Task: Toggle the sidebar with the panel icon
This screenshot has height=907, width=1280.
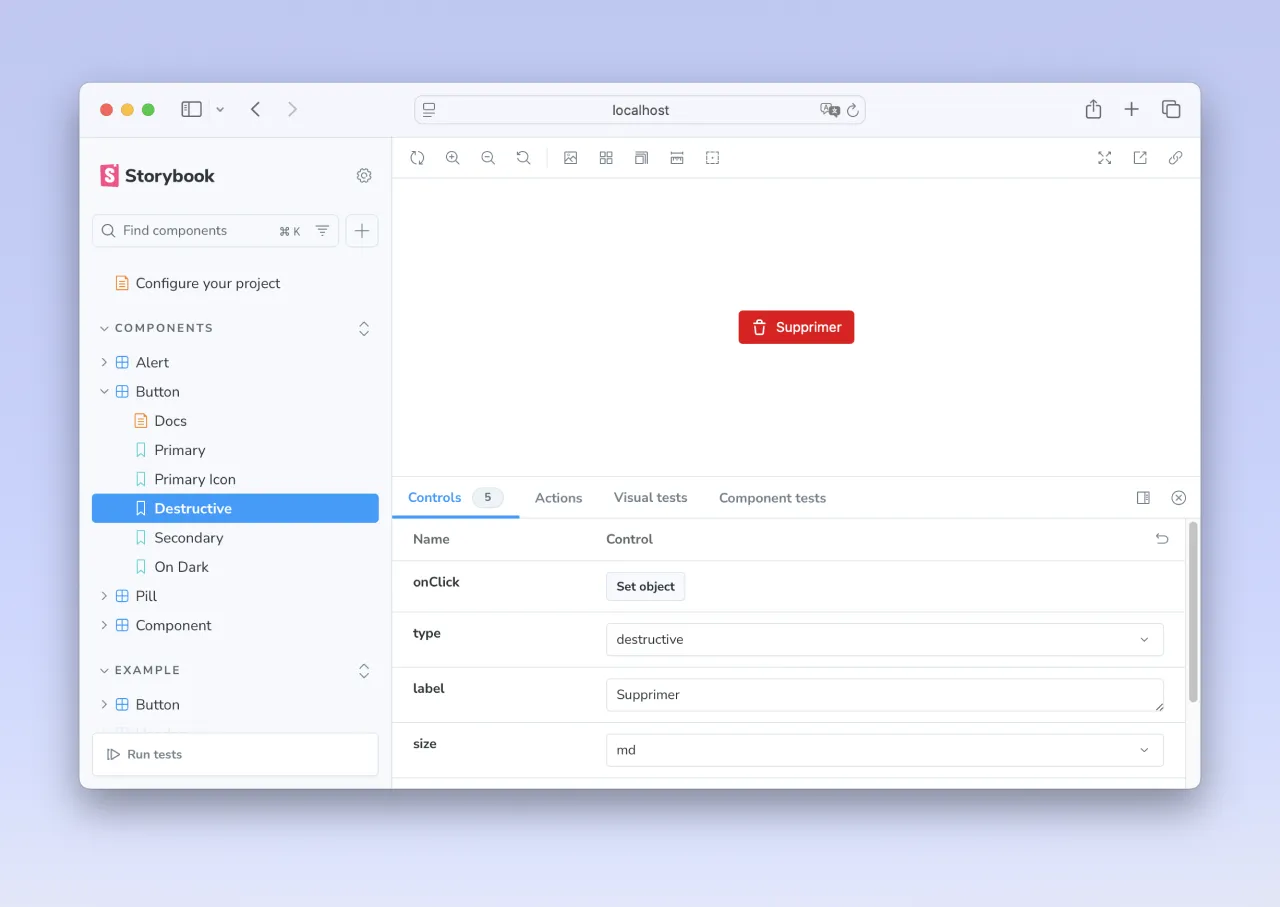Action: pyautogui.click(x=191, y=109)
